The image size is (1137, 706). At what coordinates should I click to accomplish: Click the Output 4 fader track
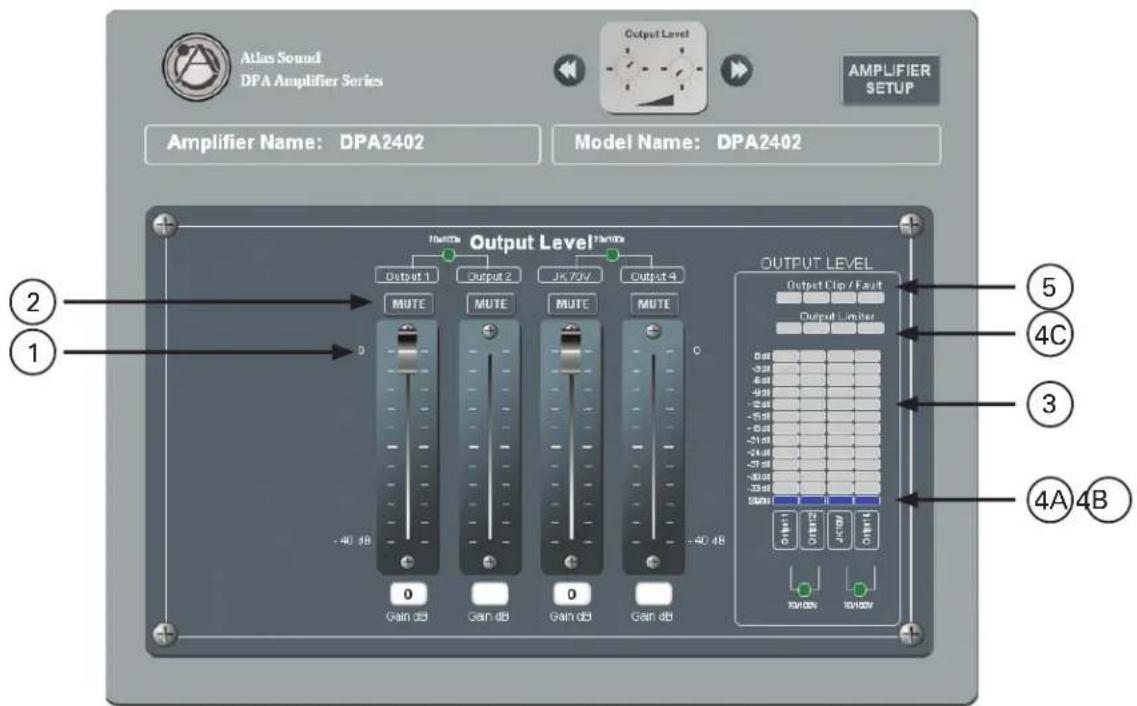653,446
